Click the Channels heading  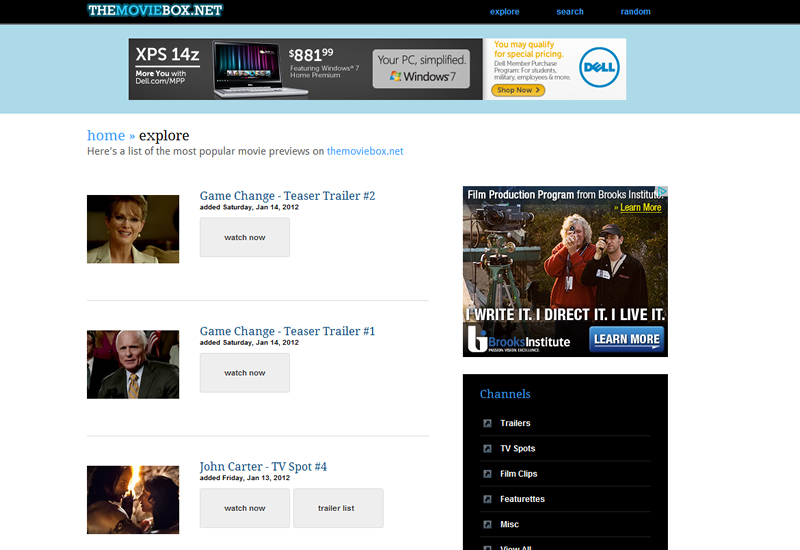coord(505,394)
